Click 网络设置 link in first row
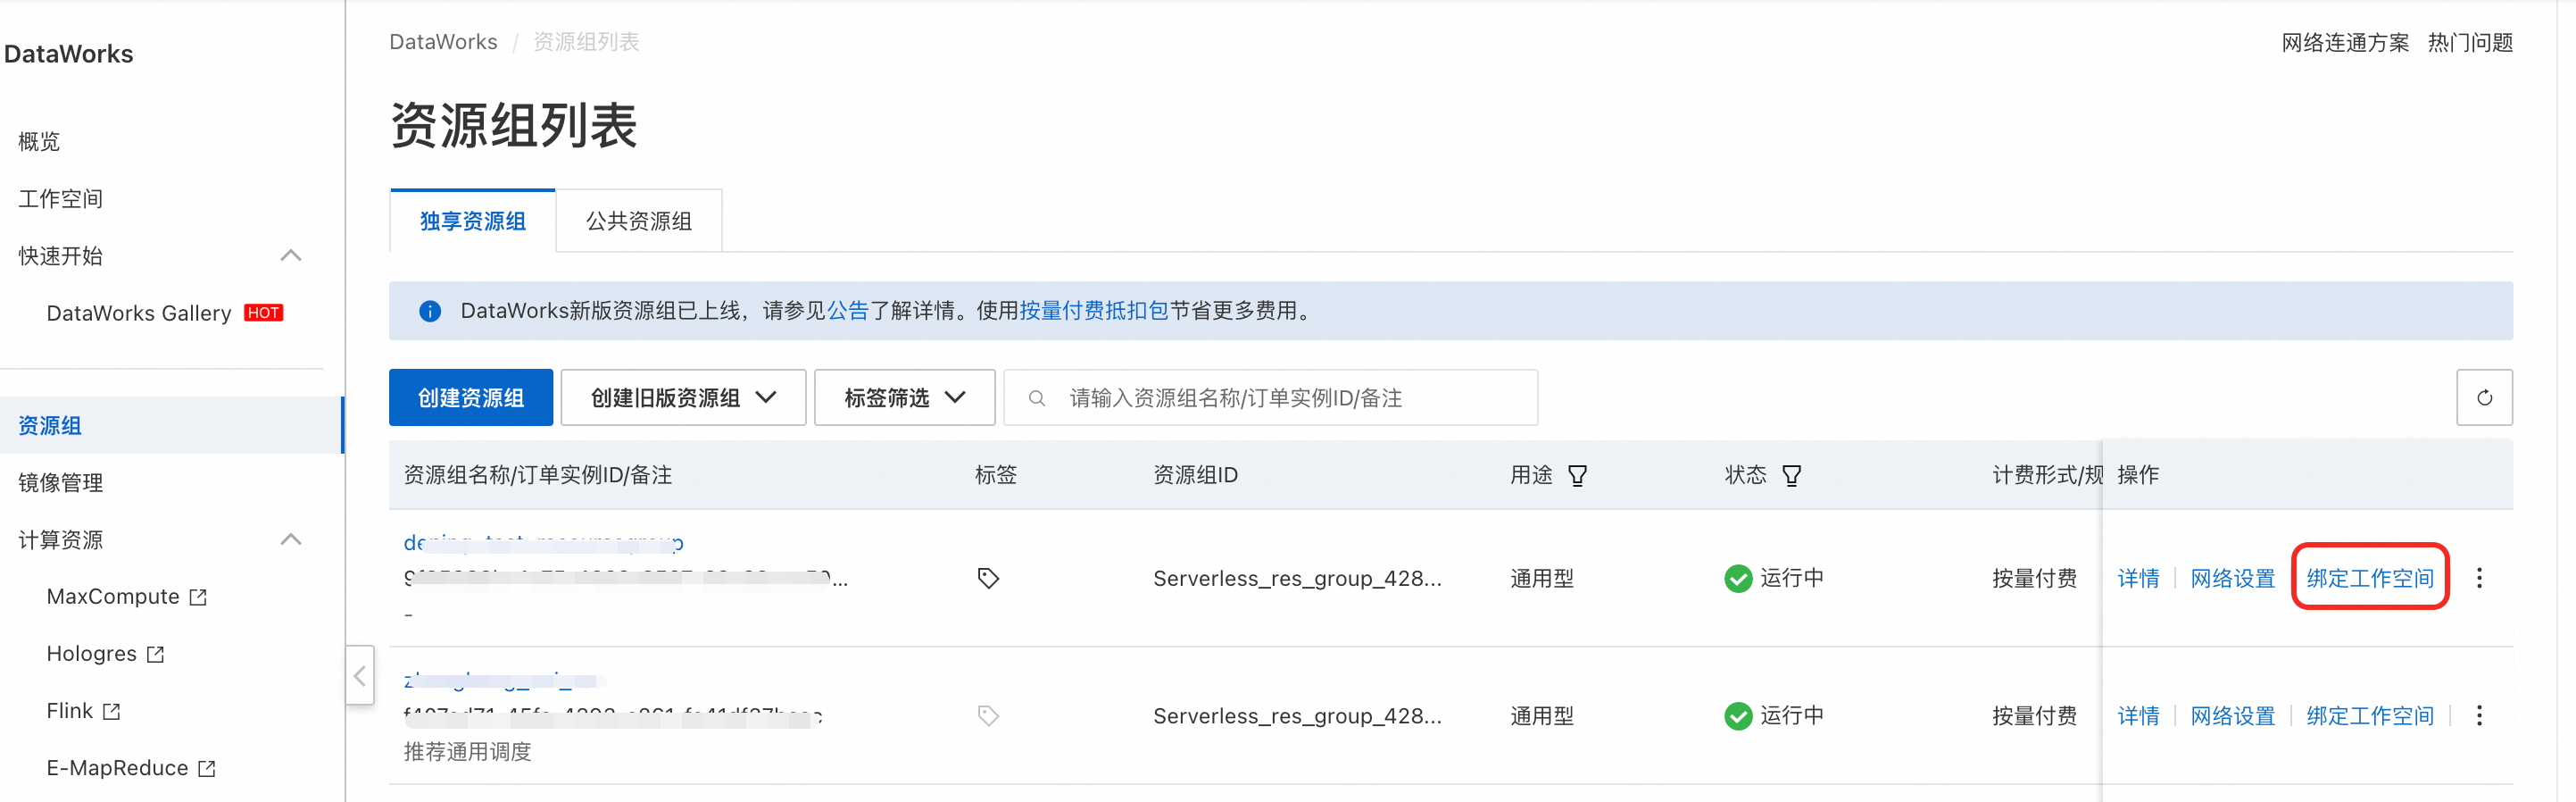The image size is (2576, 802). [x=2232, y=578]
